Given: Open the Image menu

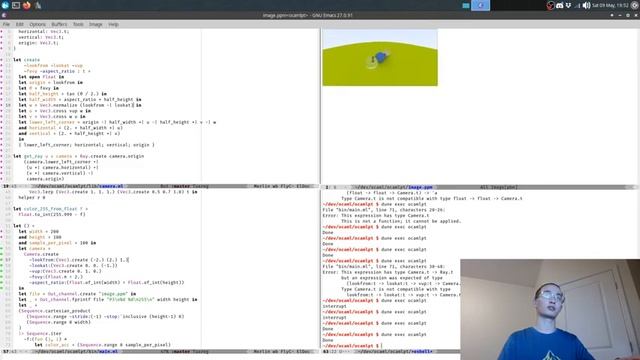Looking at the screenshot, I should 96,24.
